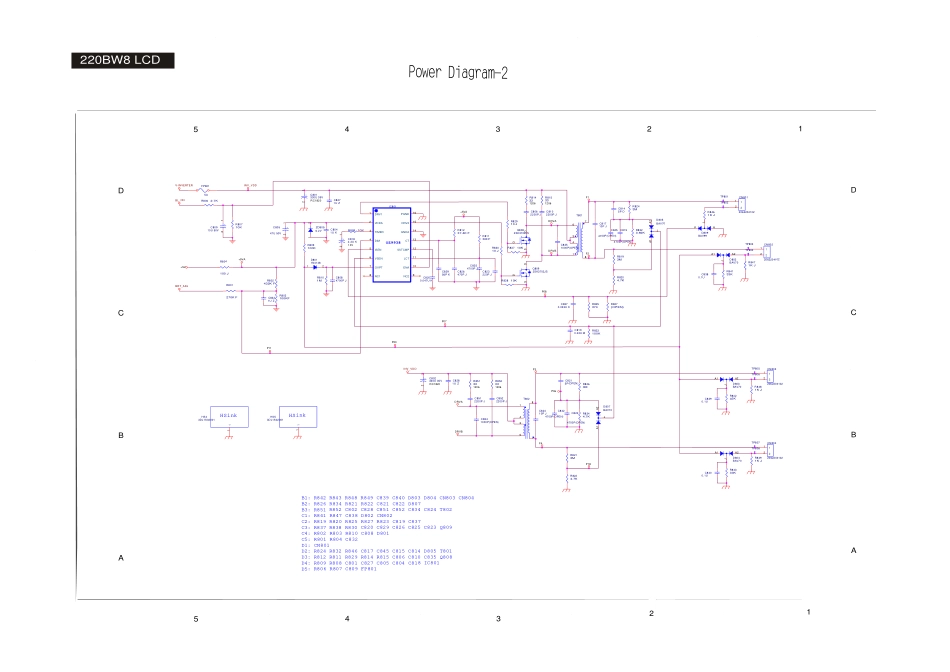Click the component location list below the schematic
This screenshot has height=672, width=950.
[x=388, y=533]
